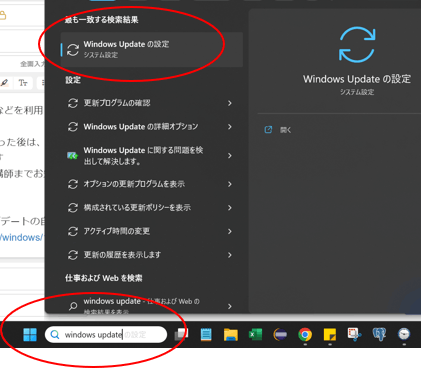Expand arrow for 'Windows Update の詳細オプション'
The height and width of the screenshot is (375, 421).
pos(230,127)
